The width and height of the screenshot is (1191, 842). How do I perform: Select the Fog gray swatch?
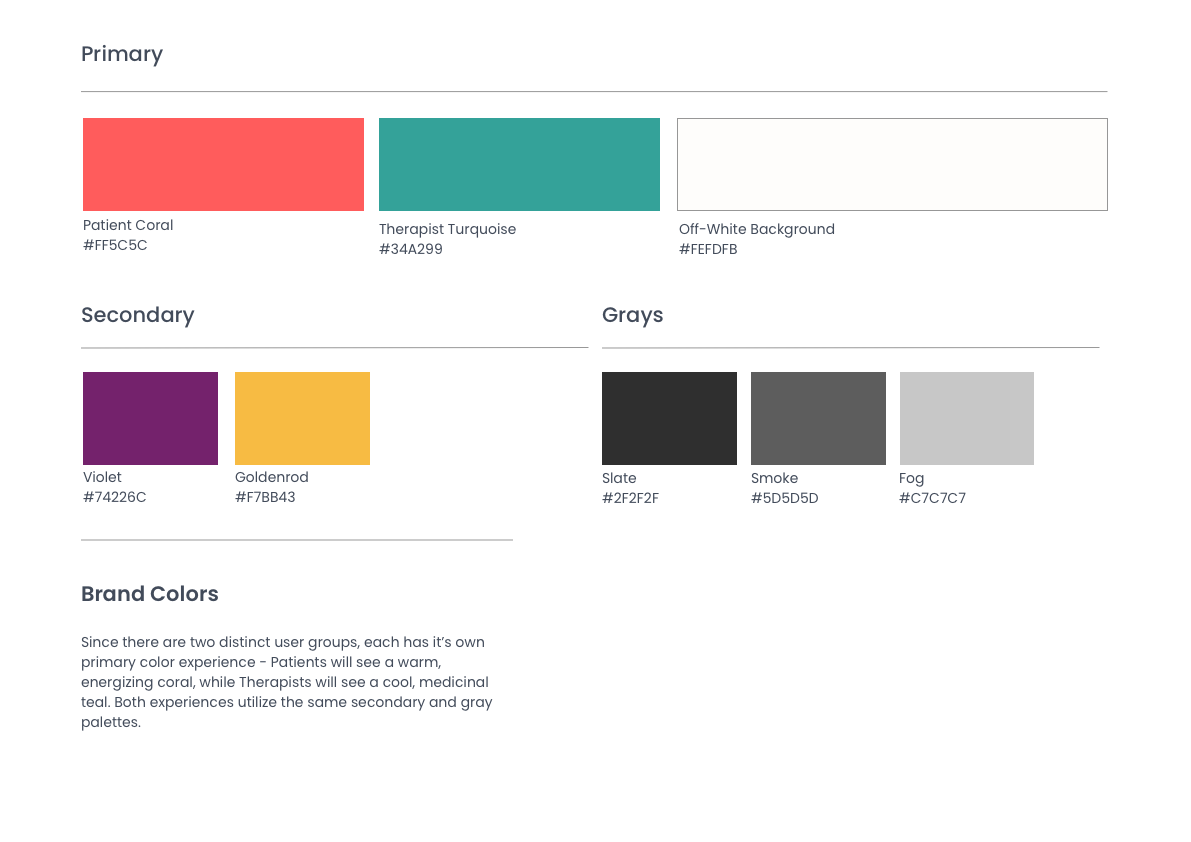click(x=966, y=418)
